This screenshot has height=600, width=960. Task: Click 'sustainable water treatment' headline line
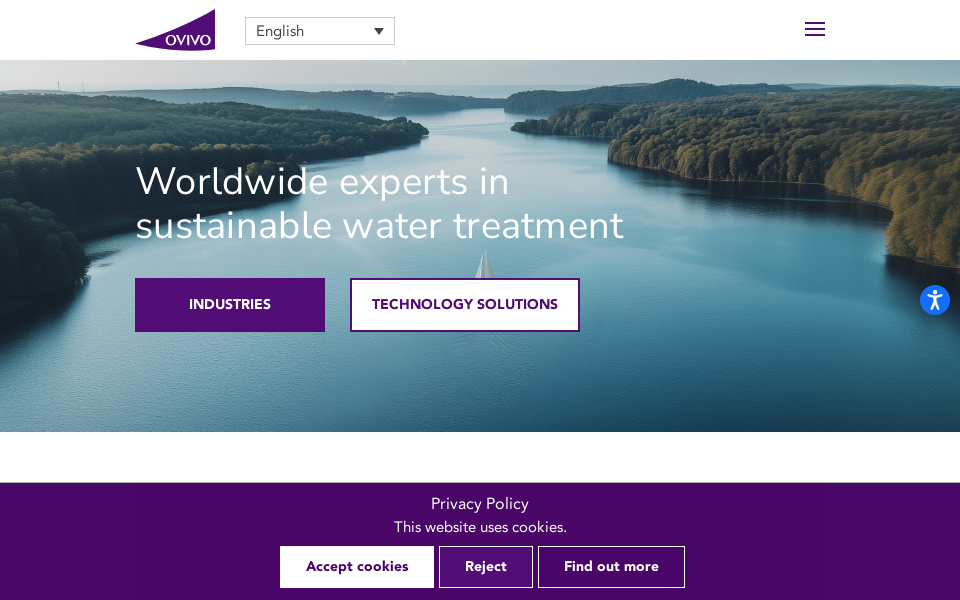point(380,226)
